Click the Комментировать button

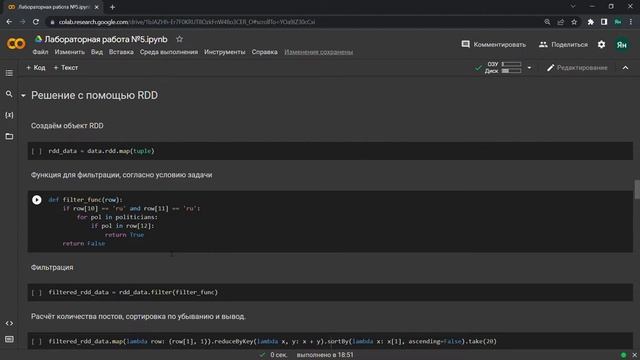point(493,44)
